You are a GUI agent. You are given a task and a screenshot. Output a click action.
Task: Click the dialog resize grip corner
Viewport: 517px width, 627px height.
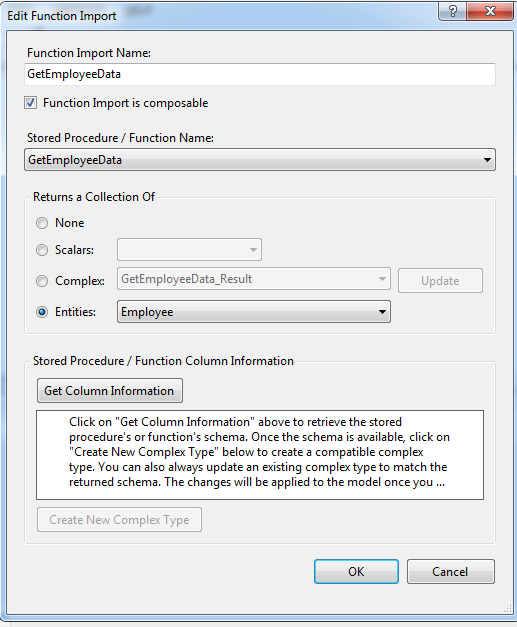(x=507, y=609)
